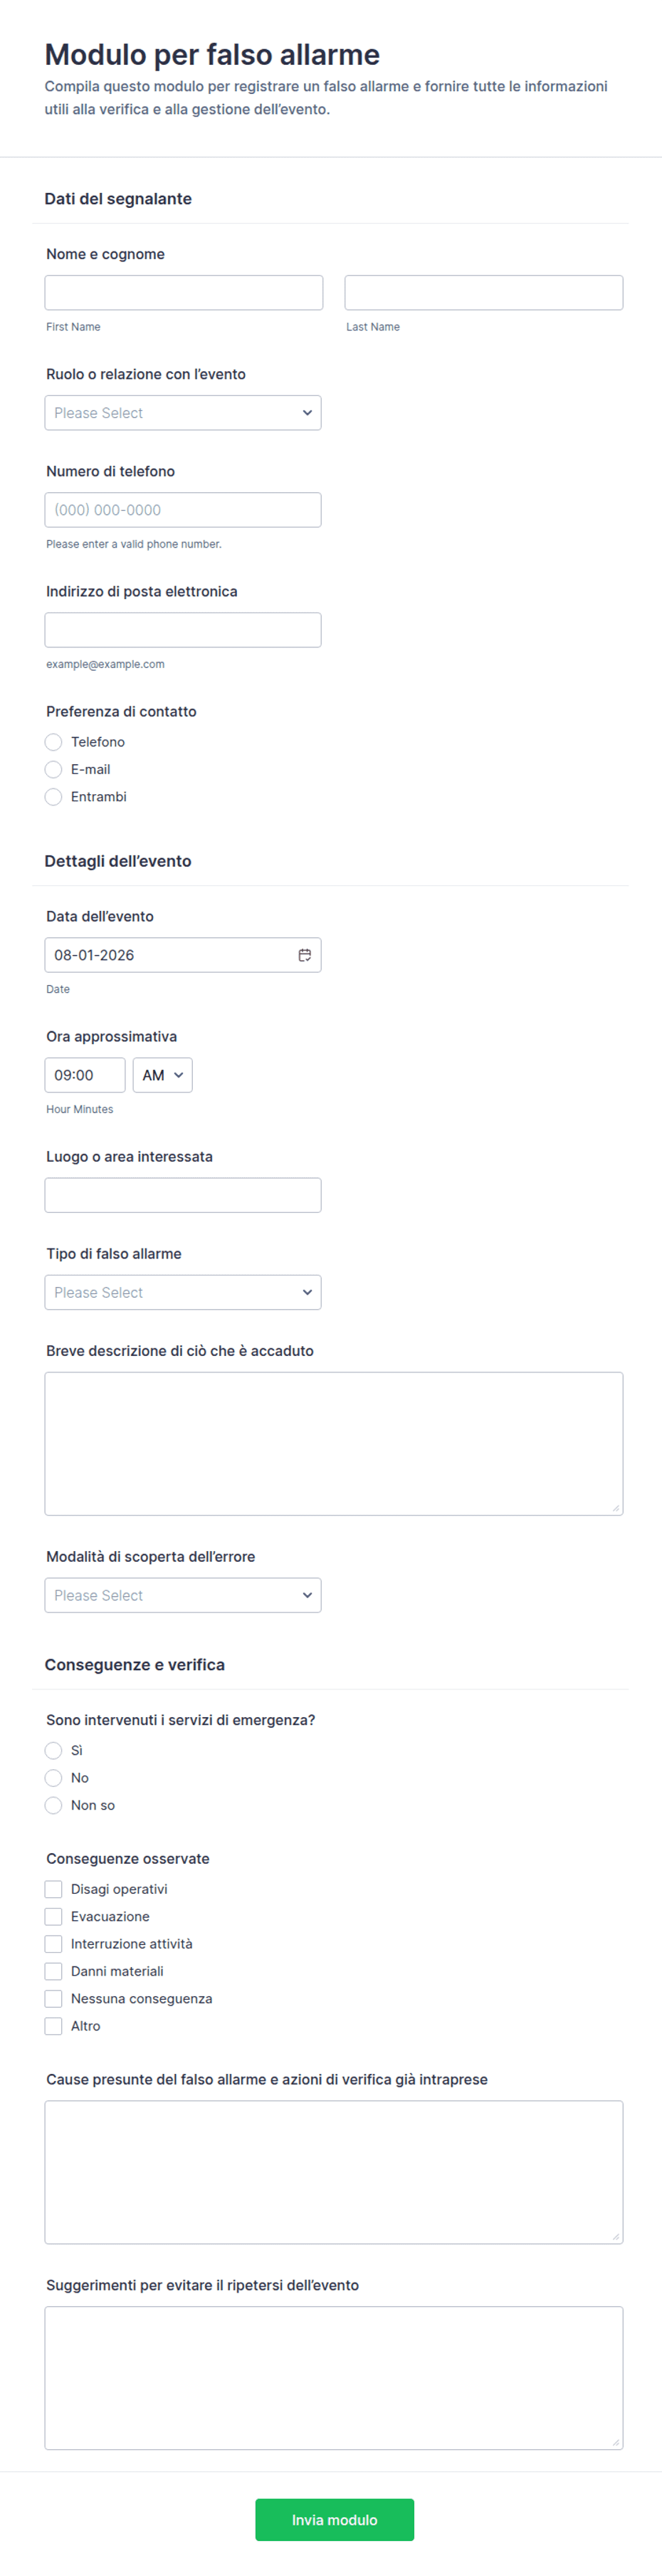The height and width of the screenshot is (2576, 662).
Task: Open Modalità di scoperta dell'errore dropdown
Action: click(x=183, y=1595)
